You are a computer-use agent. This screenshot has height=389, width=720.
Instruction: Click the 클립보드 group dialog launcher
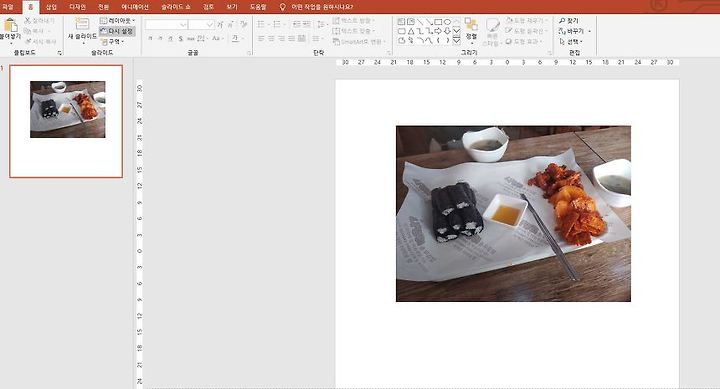pyautogui.click(x=60, y=53)
